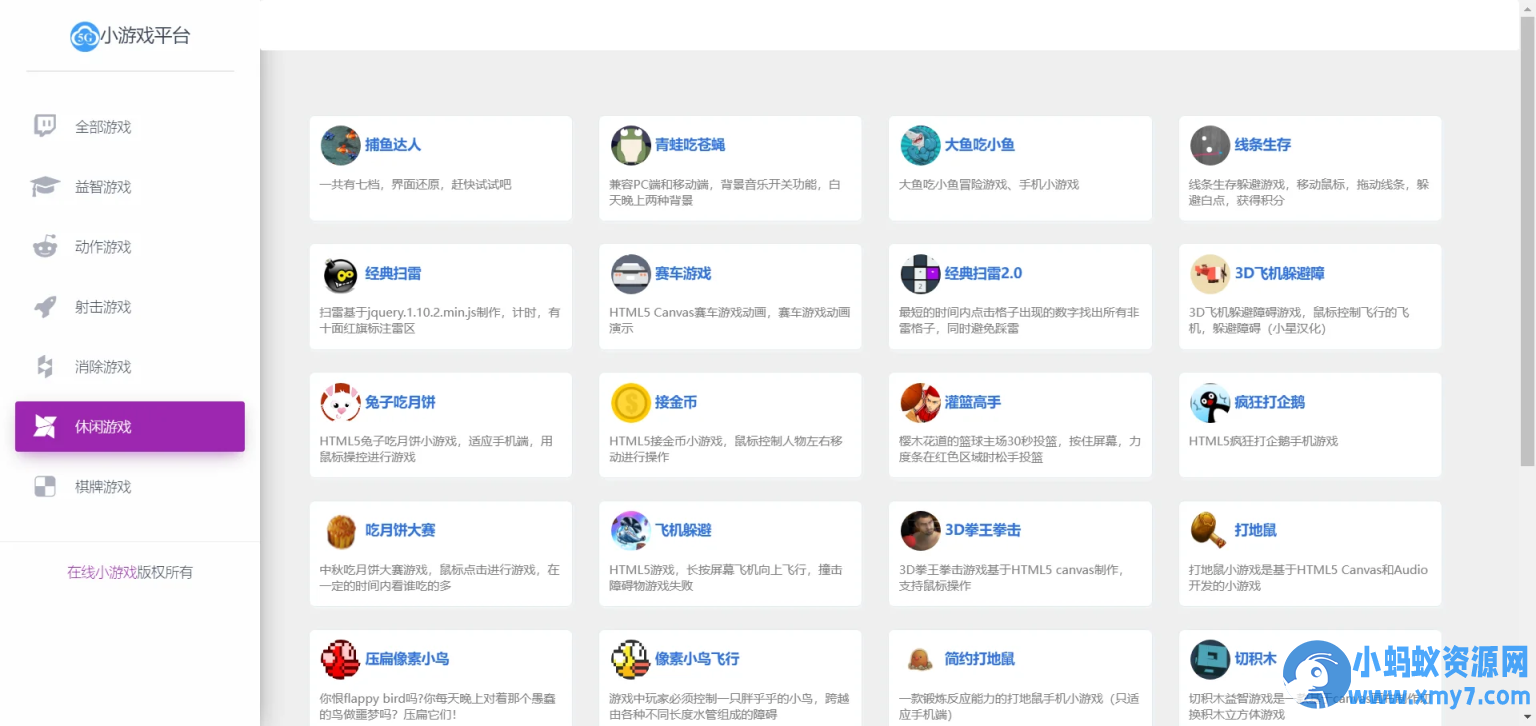Click the 大鱼吃小鱼 fish icon
The image size is (1536, 726).
pyautogui.click(x=920, y=145)
